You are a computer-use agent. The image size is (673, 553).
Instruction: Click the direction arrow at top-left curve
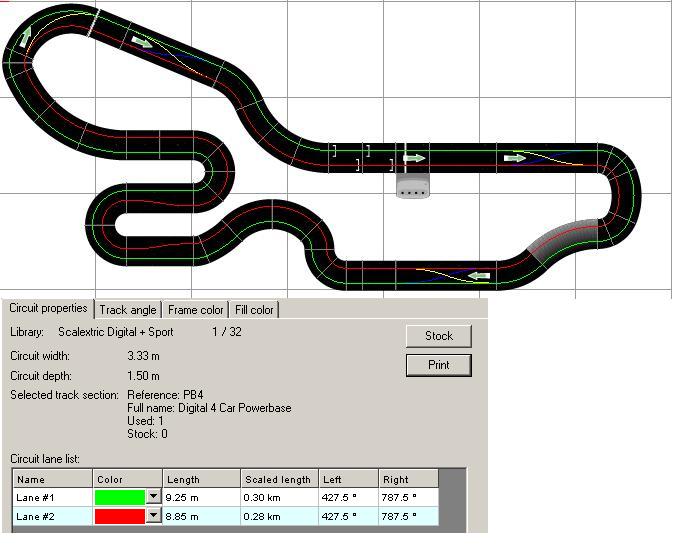[24, 37]
